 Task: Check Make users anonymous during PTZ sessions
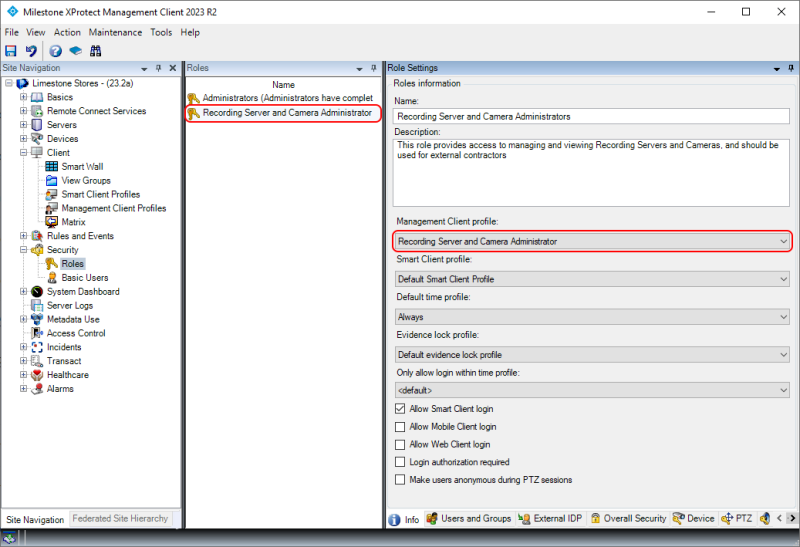(x=400, y=480)
